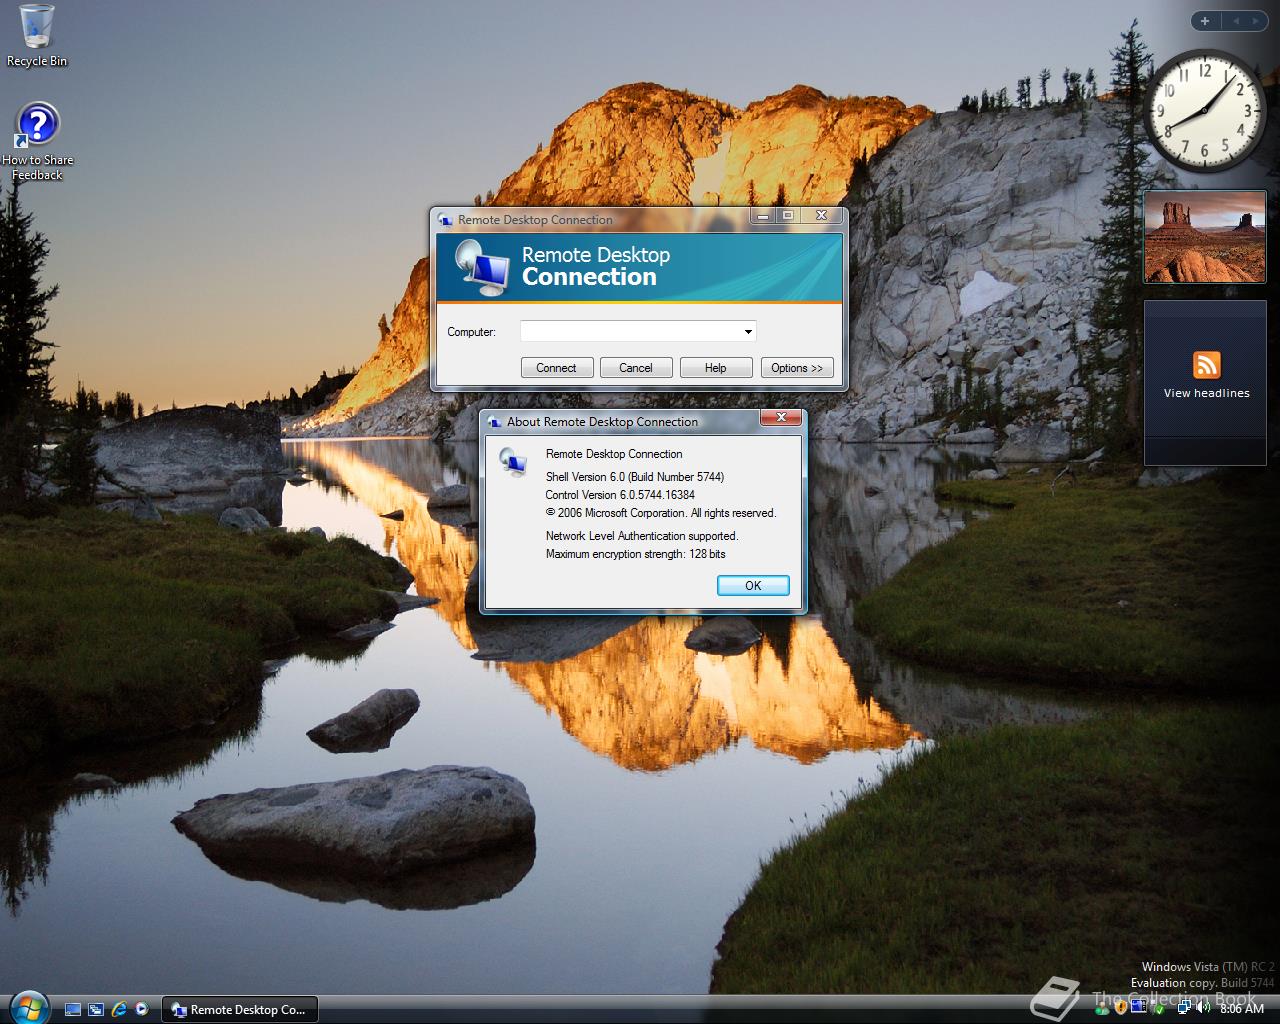Click the 8:06 AM taskbar clock
This screenshot has width=1280, height=1024.
point(1242,1008)
